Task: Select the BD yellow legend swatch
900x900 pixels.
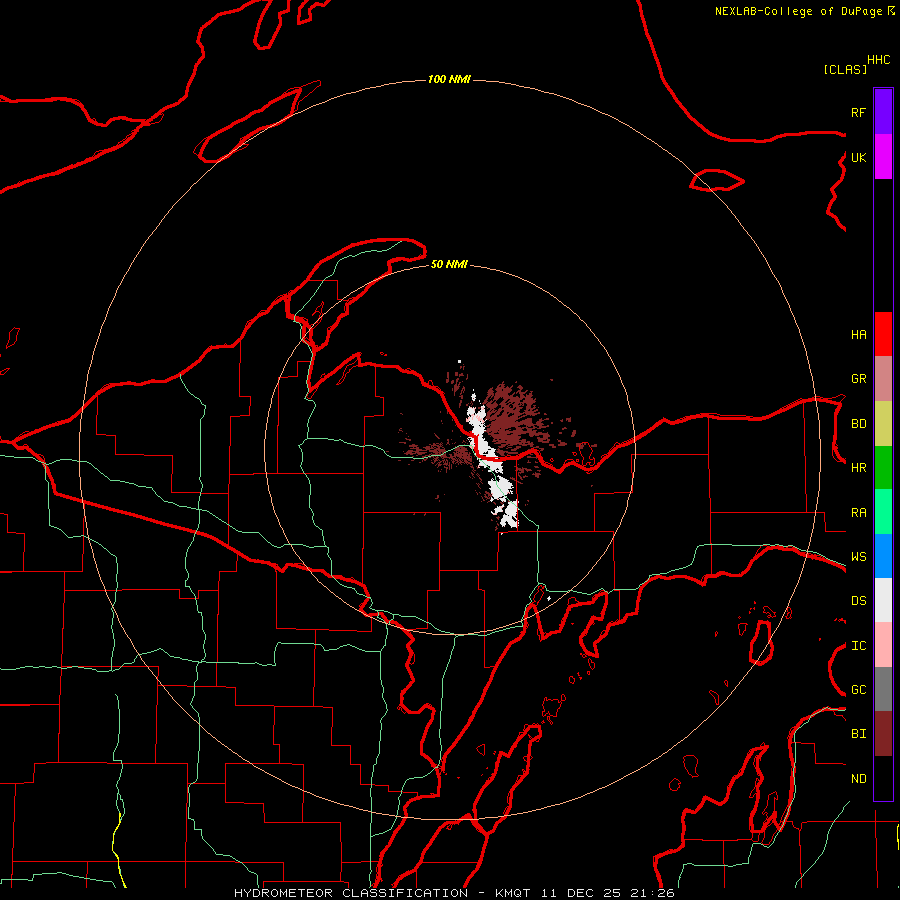Action: (883, 423)
